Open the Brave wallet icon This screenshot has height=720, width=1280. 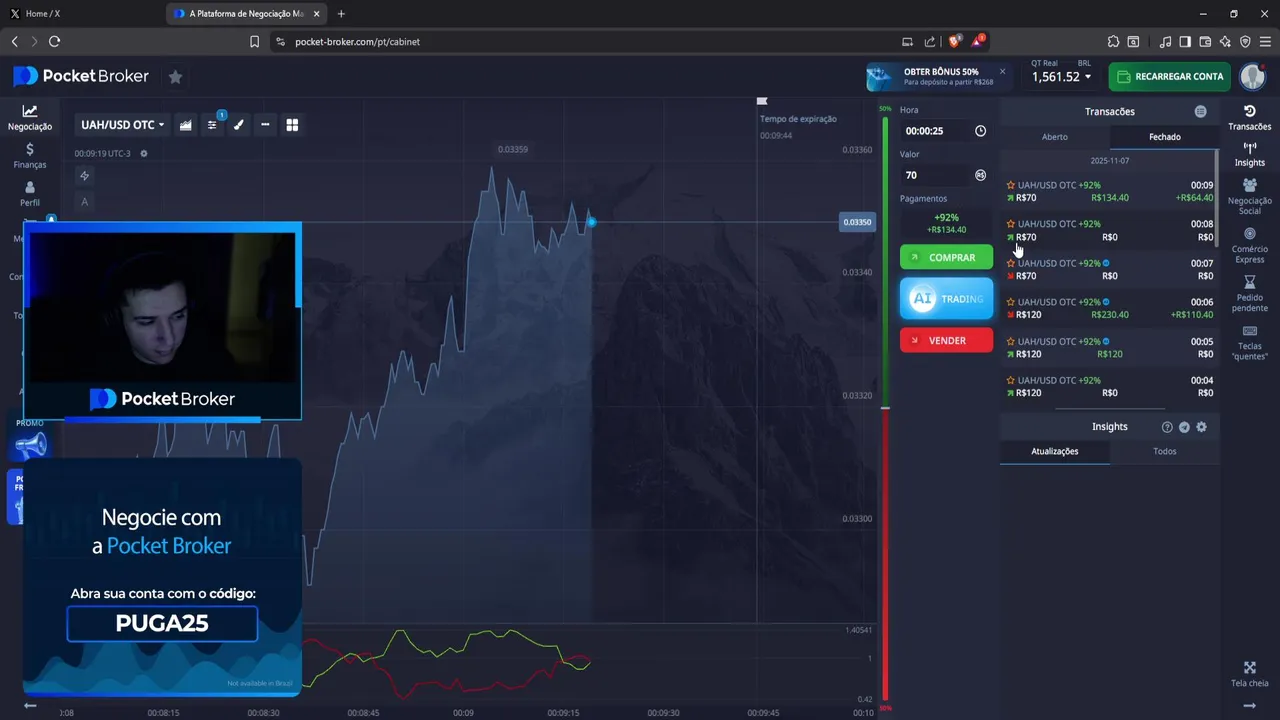[1205, 42]
